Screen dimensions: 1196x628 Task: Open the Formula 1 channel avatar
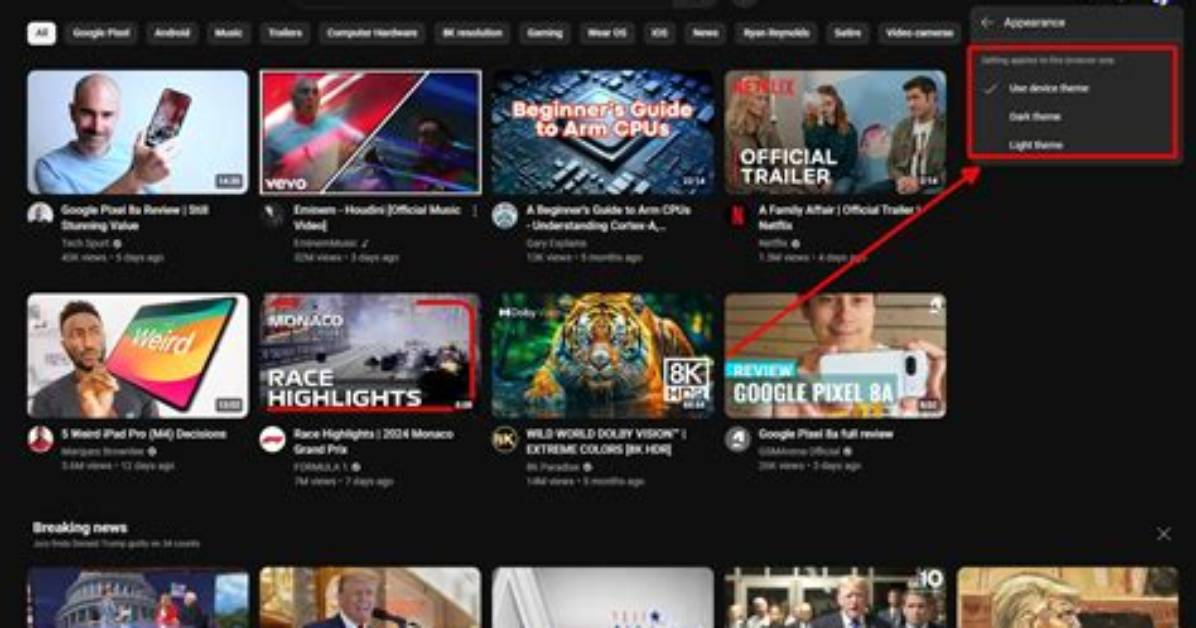tap(272, 440)
